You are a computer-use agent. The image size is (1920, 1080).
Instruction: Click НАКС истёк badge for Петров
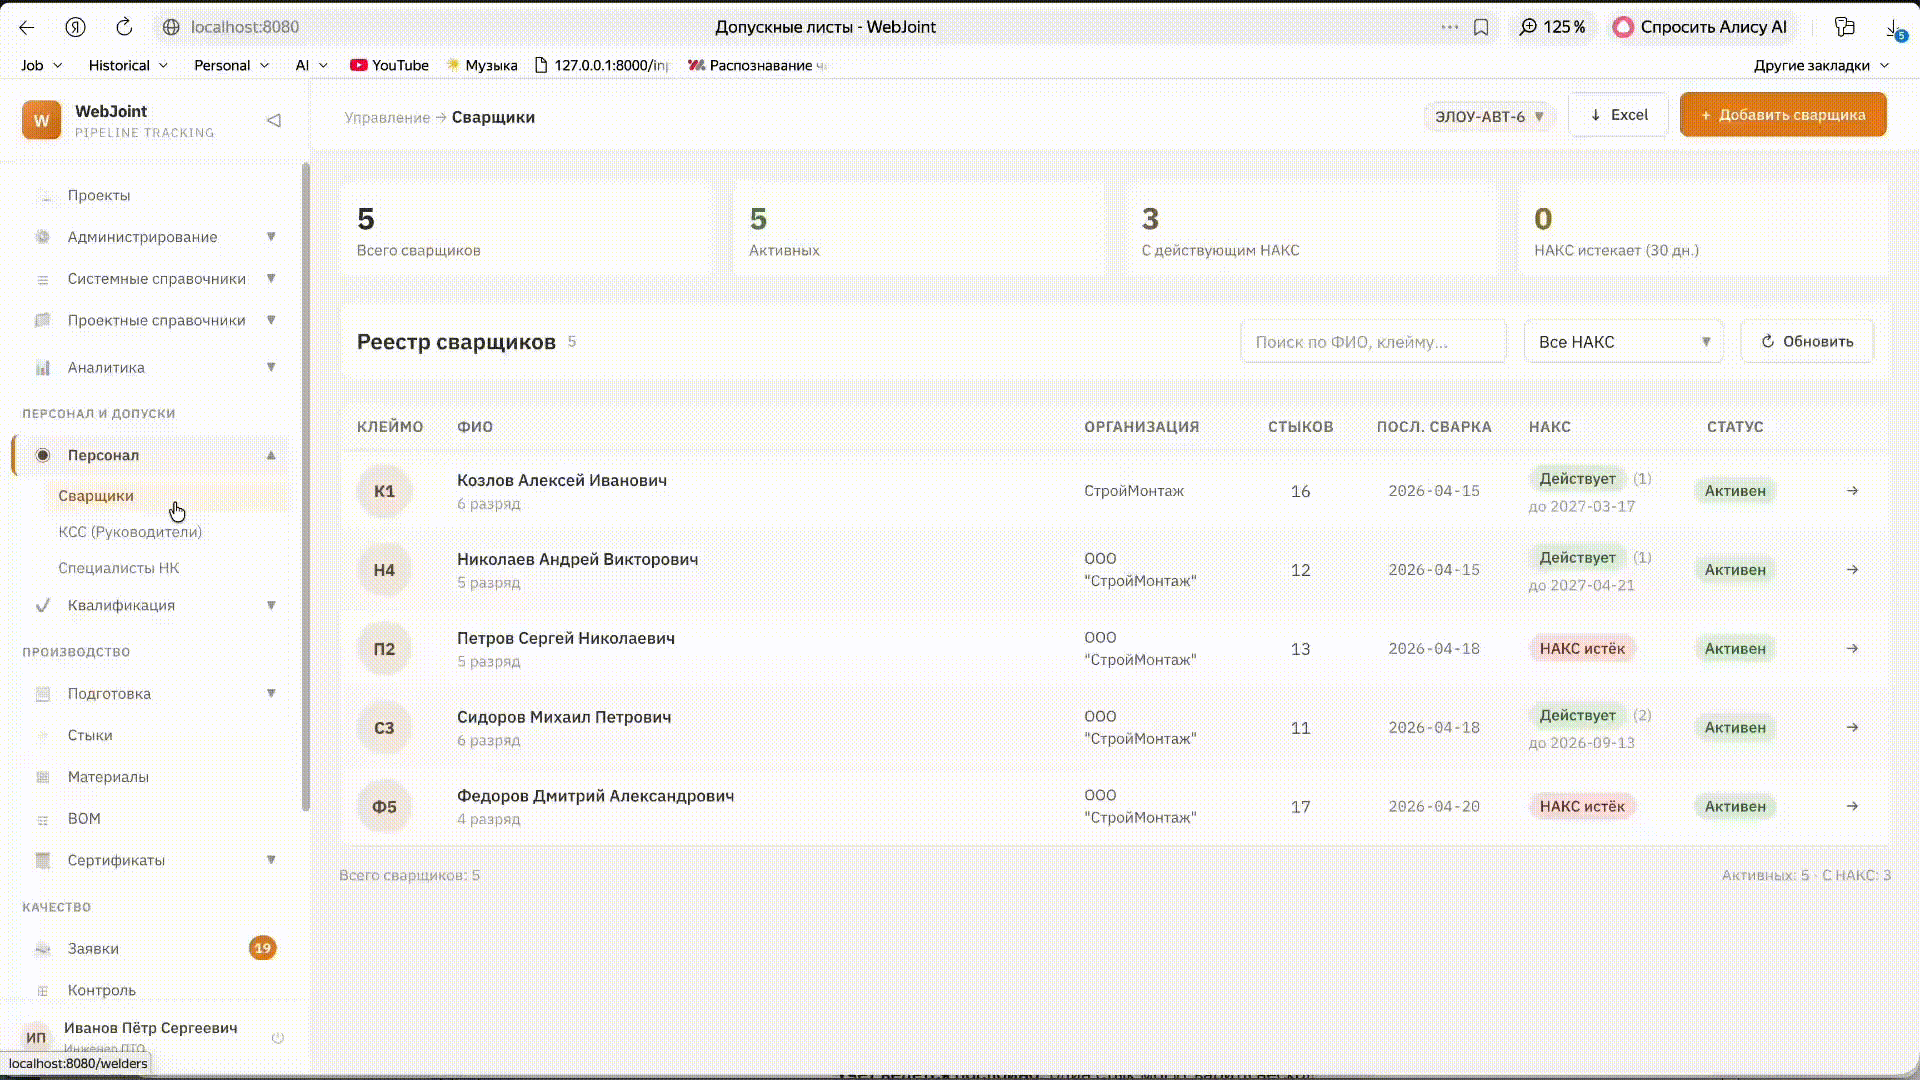(x=1581, y=649)
